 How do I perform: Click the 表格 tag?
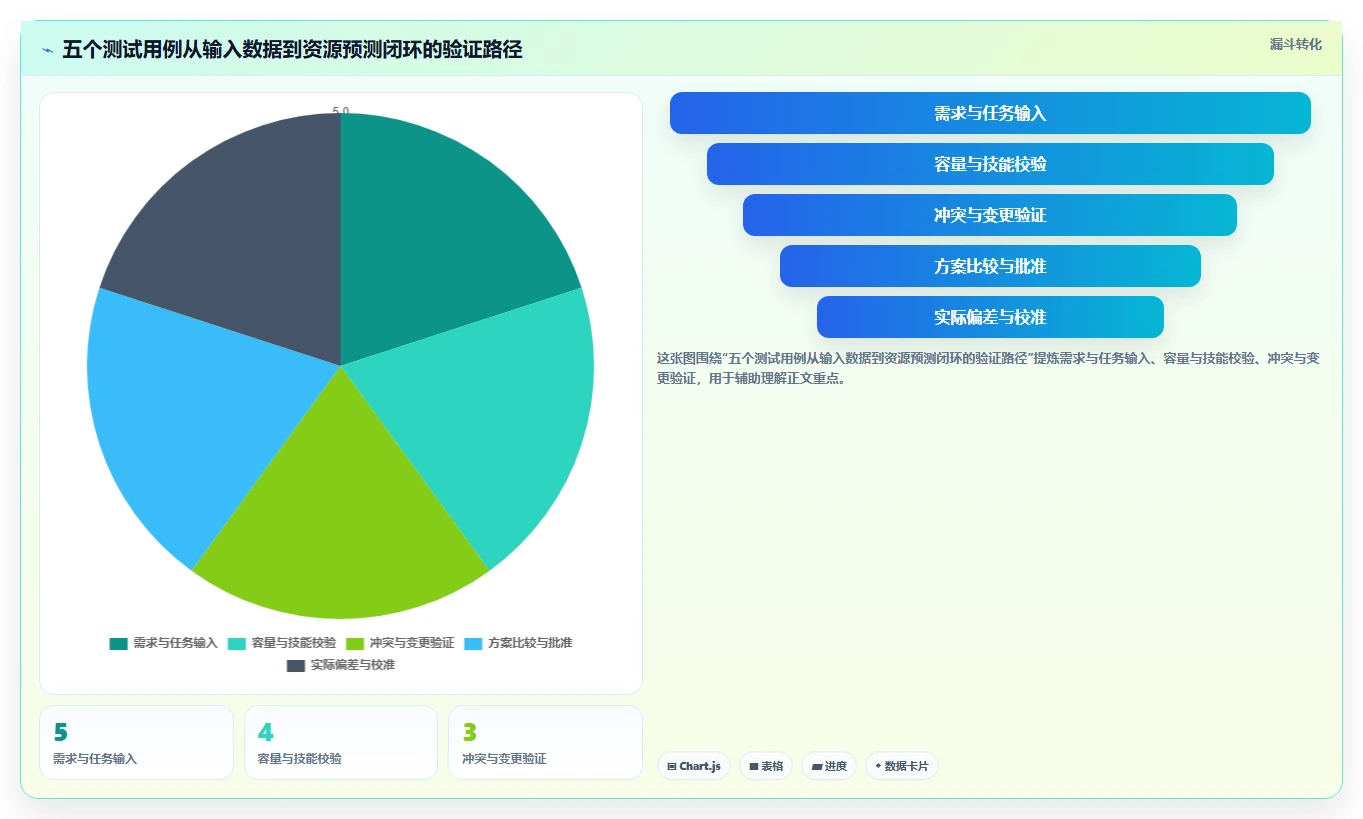pyautogui.click(x=766, y=766)
